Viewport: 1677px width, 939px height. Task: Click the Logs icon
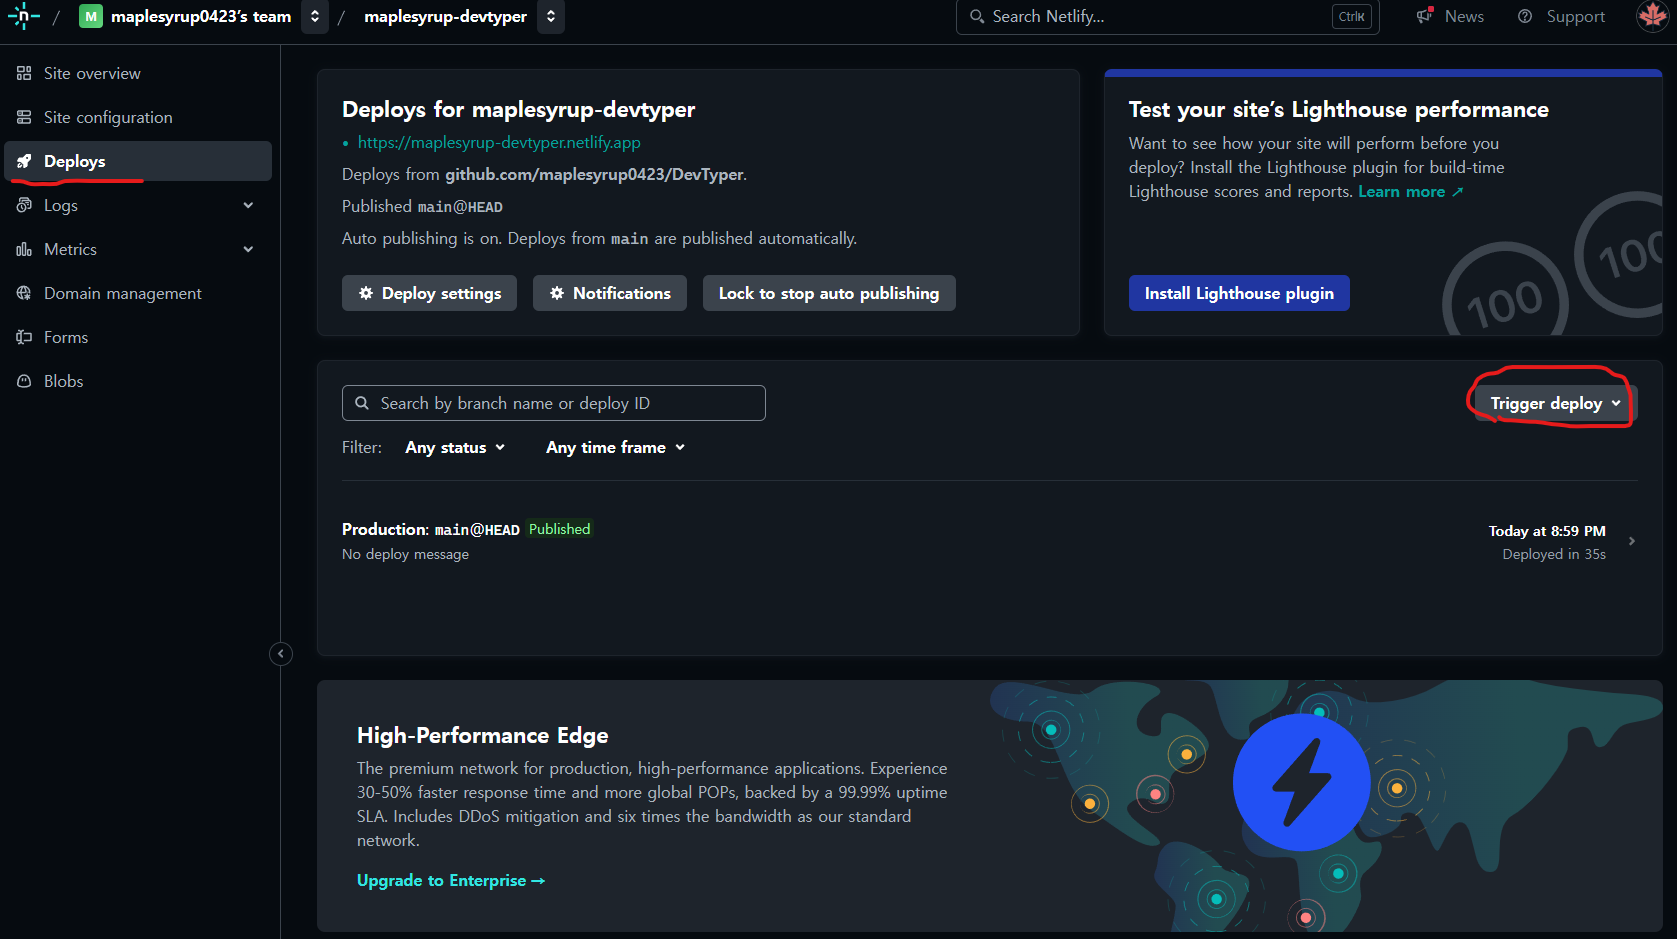coord(24,205)
